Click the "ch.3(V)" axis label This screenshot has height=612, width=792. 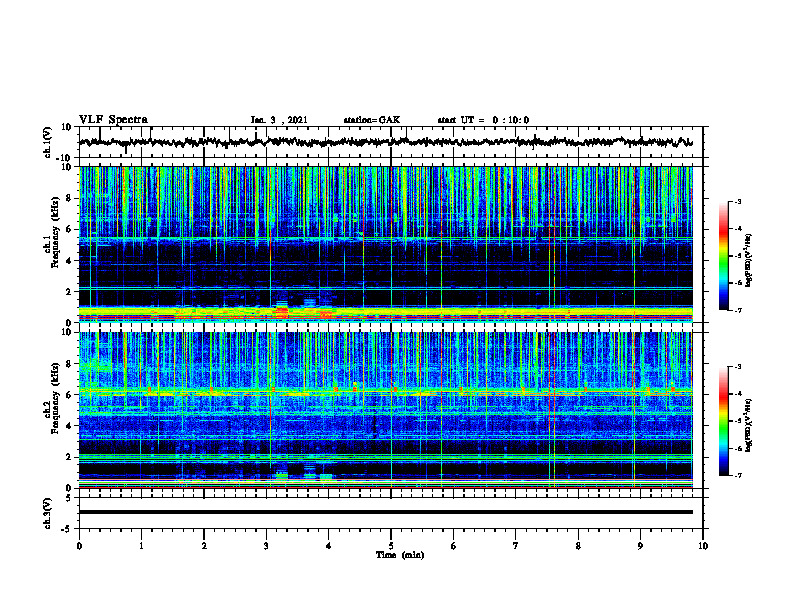tap(48, 514)
